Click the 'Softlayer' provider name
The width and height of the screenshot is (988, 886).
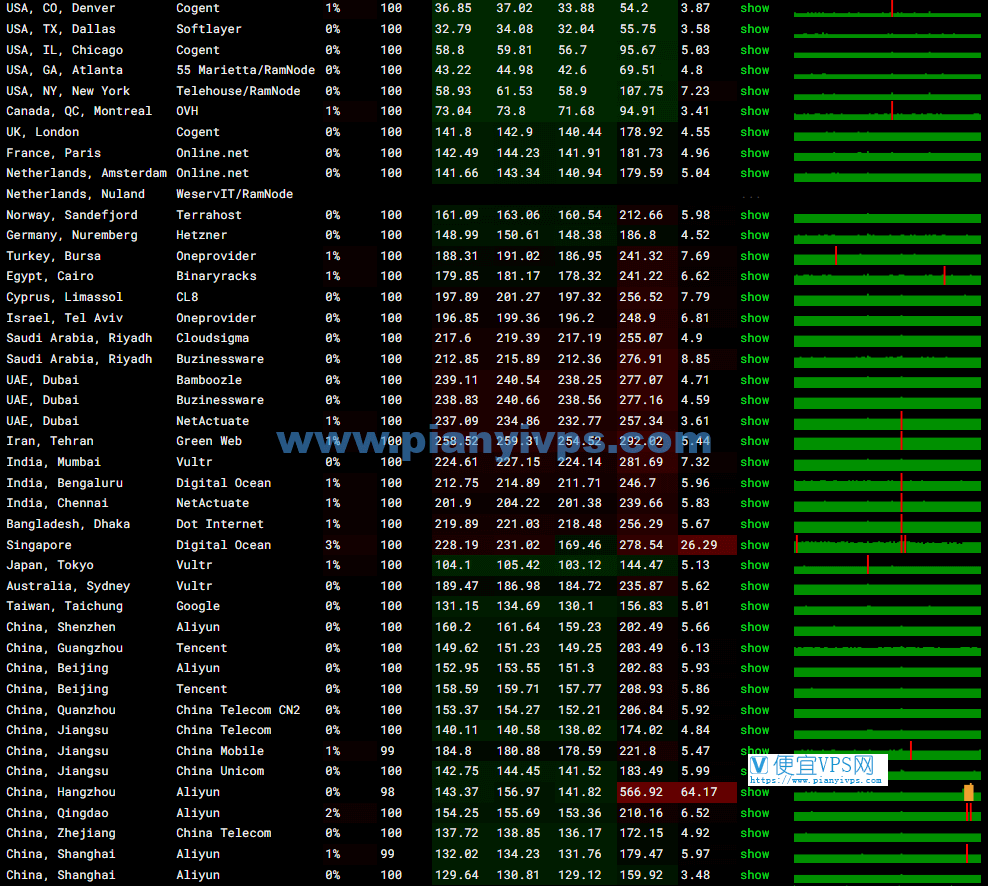pyautogui.click(x=209, y=29)
